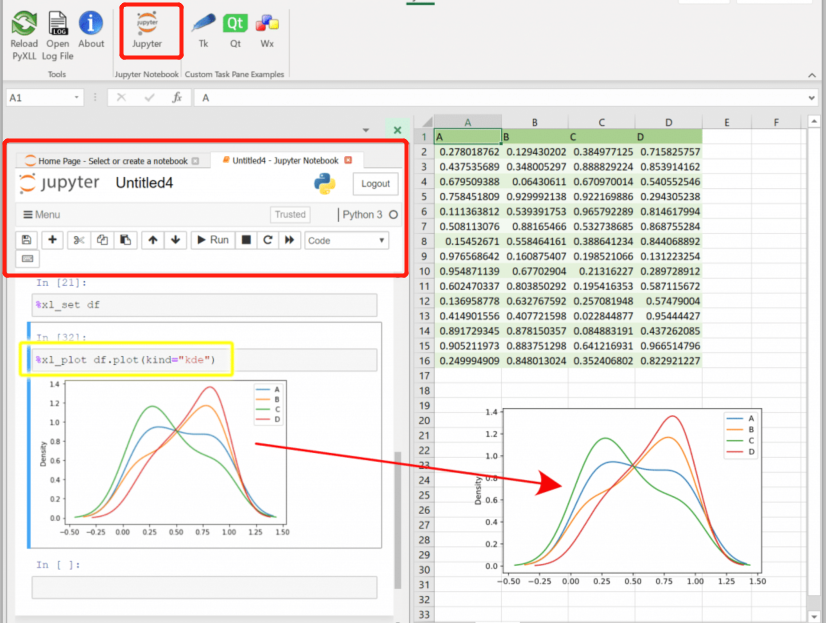Click the Trusted notebook indicator
The width and height of the screenshot is (826, 623).
coord(290,214)
